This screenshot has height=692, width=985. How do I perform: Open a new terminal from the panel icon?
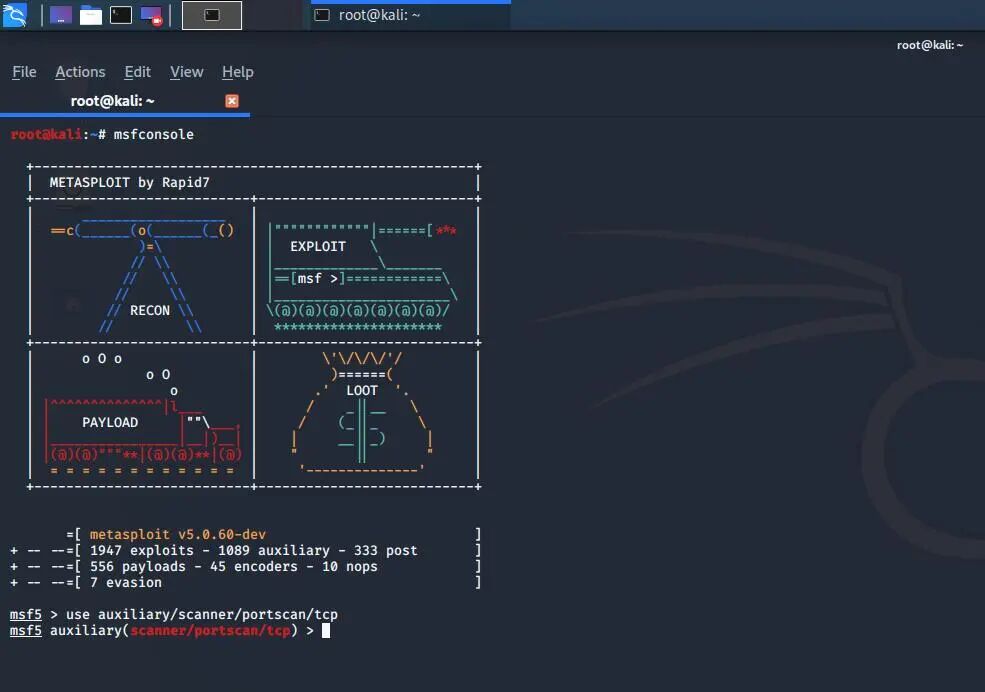(x=120, y=15)
